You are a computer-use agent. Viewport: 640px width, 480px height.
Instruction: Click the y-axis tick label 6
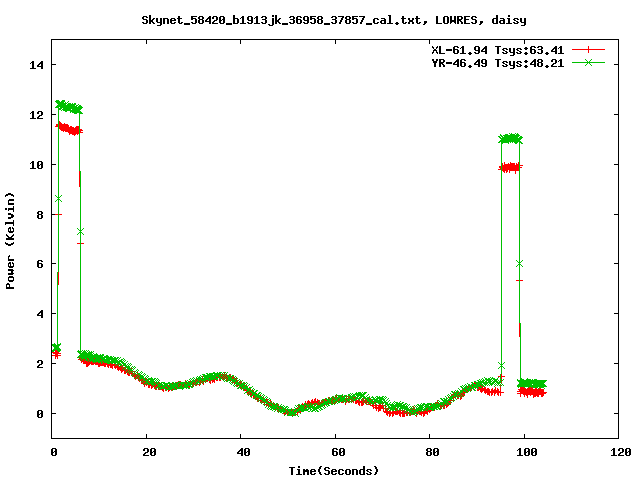pos(40,264)
